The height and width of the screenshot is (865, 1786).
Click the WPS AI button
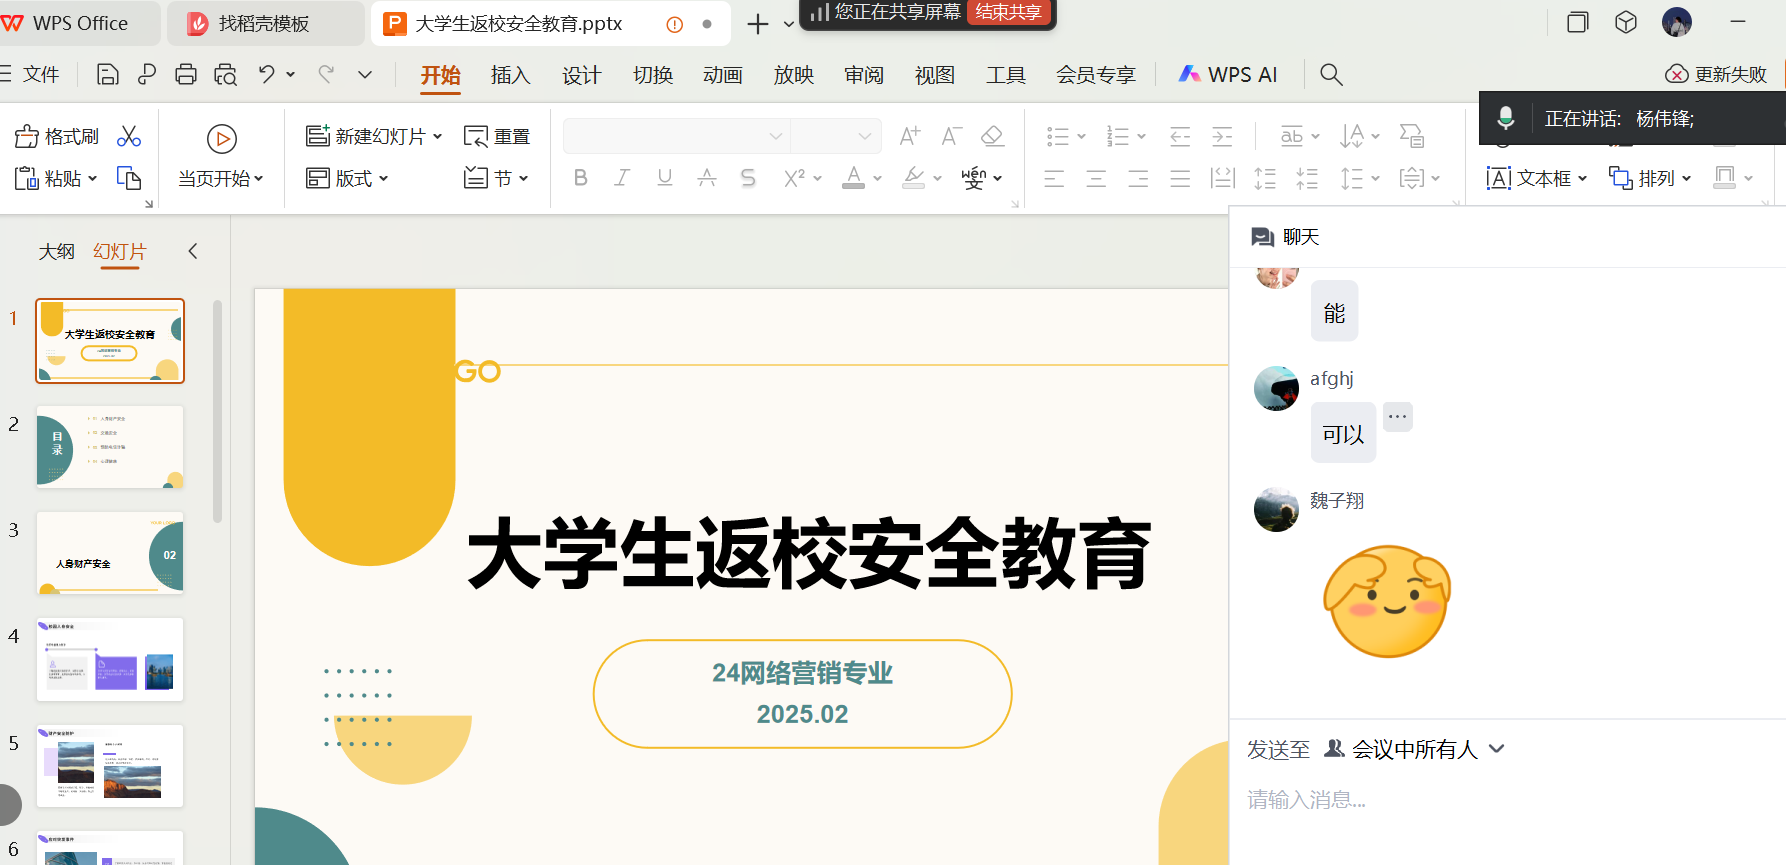coord(1228,75)
